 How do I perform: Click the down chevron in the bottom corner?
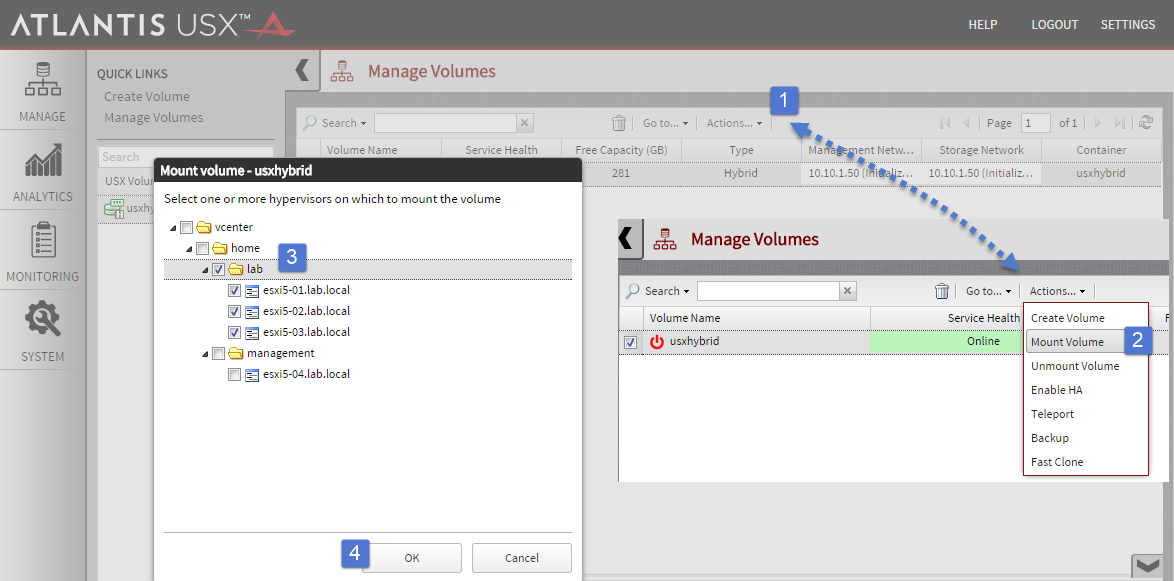coord(1146,565)
